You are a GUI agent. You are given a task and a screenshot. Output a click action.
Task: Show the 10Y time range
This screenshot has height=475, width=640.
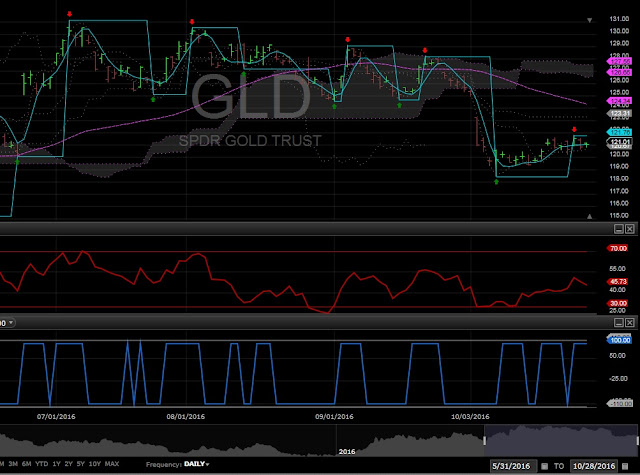pyautogui.click(x=95, y=464)
